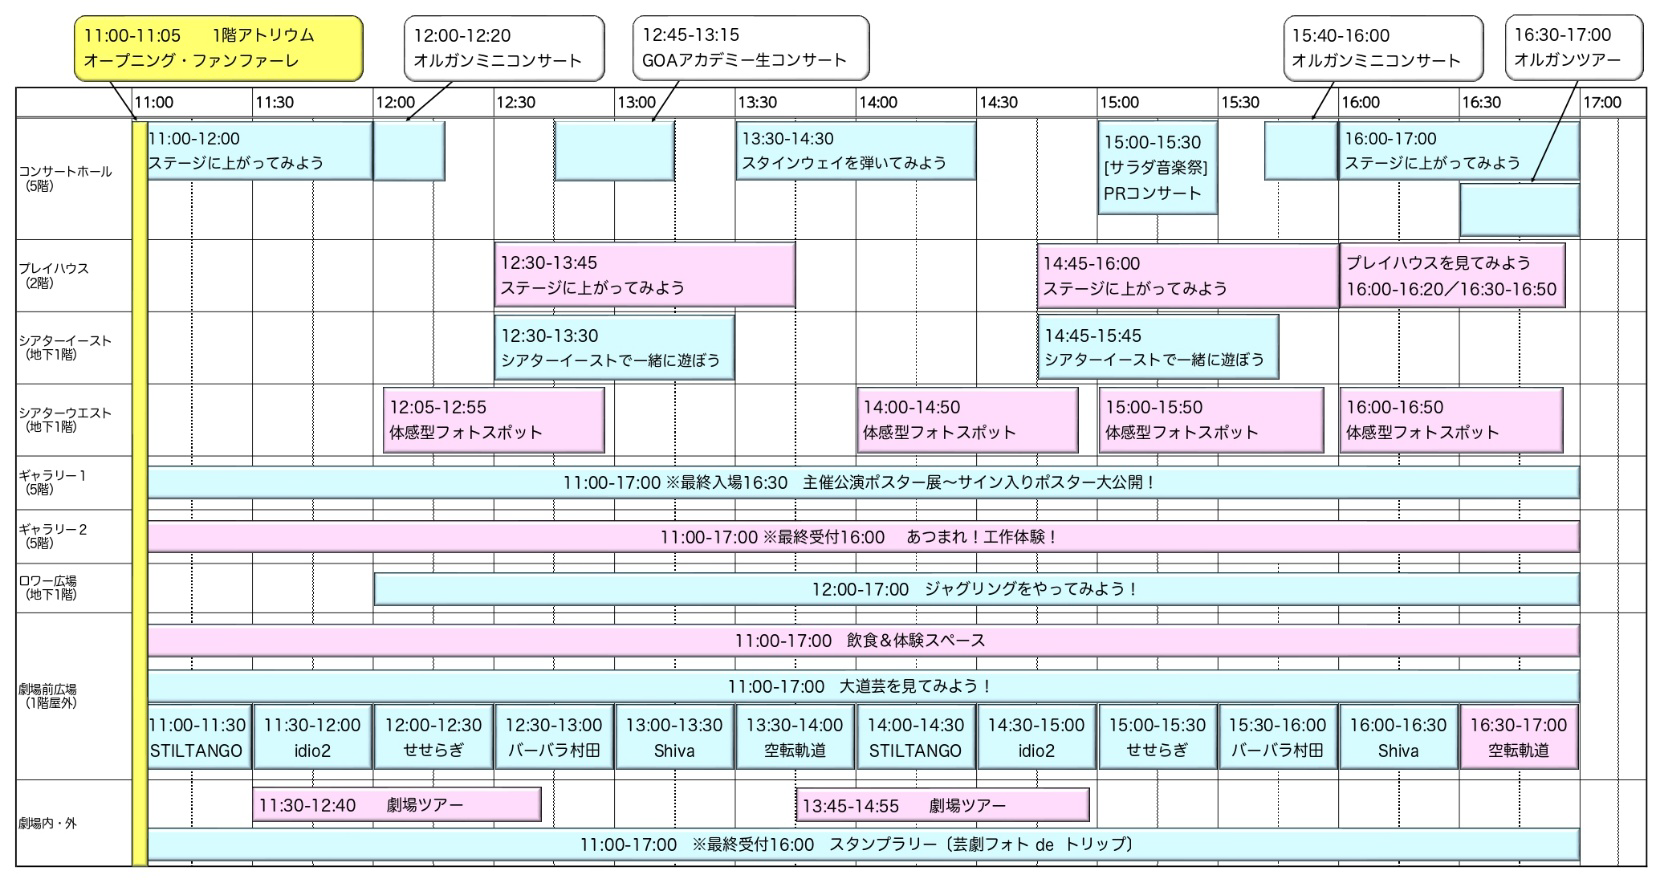Click the ロワー広場 (地下1階) row label
1660x887 pixels.
48,588
